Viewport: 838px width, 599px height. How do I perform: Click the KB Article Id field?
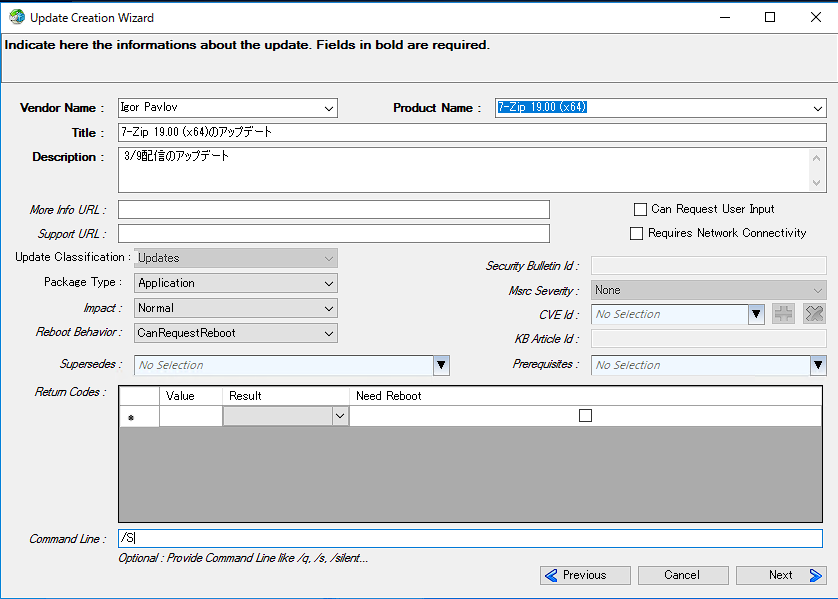708,339
